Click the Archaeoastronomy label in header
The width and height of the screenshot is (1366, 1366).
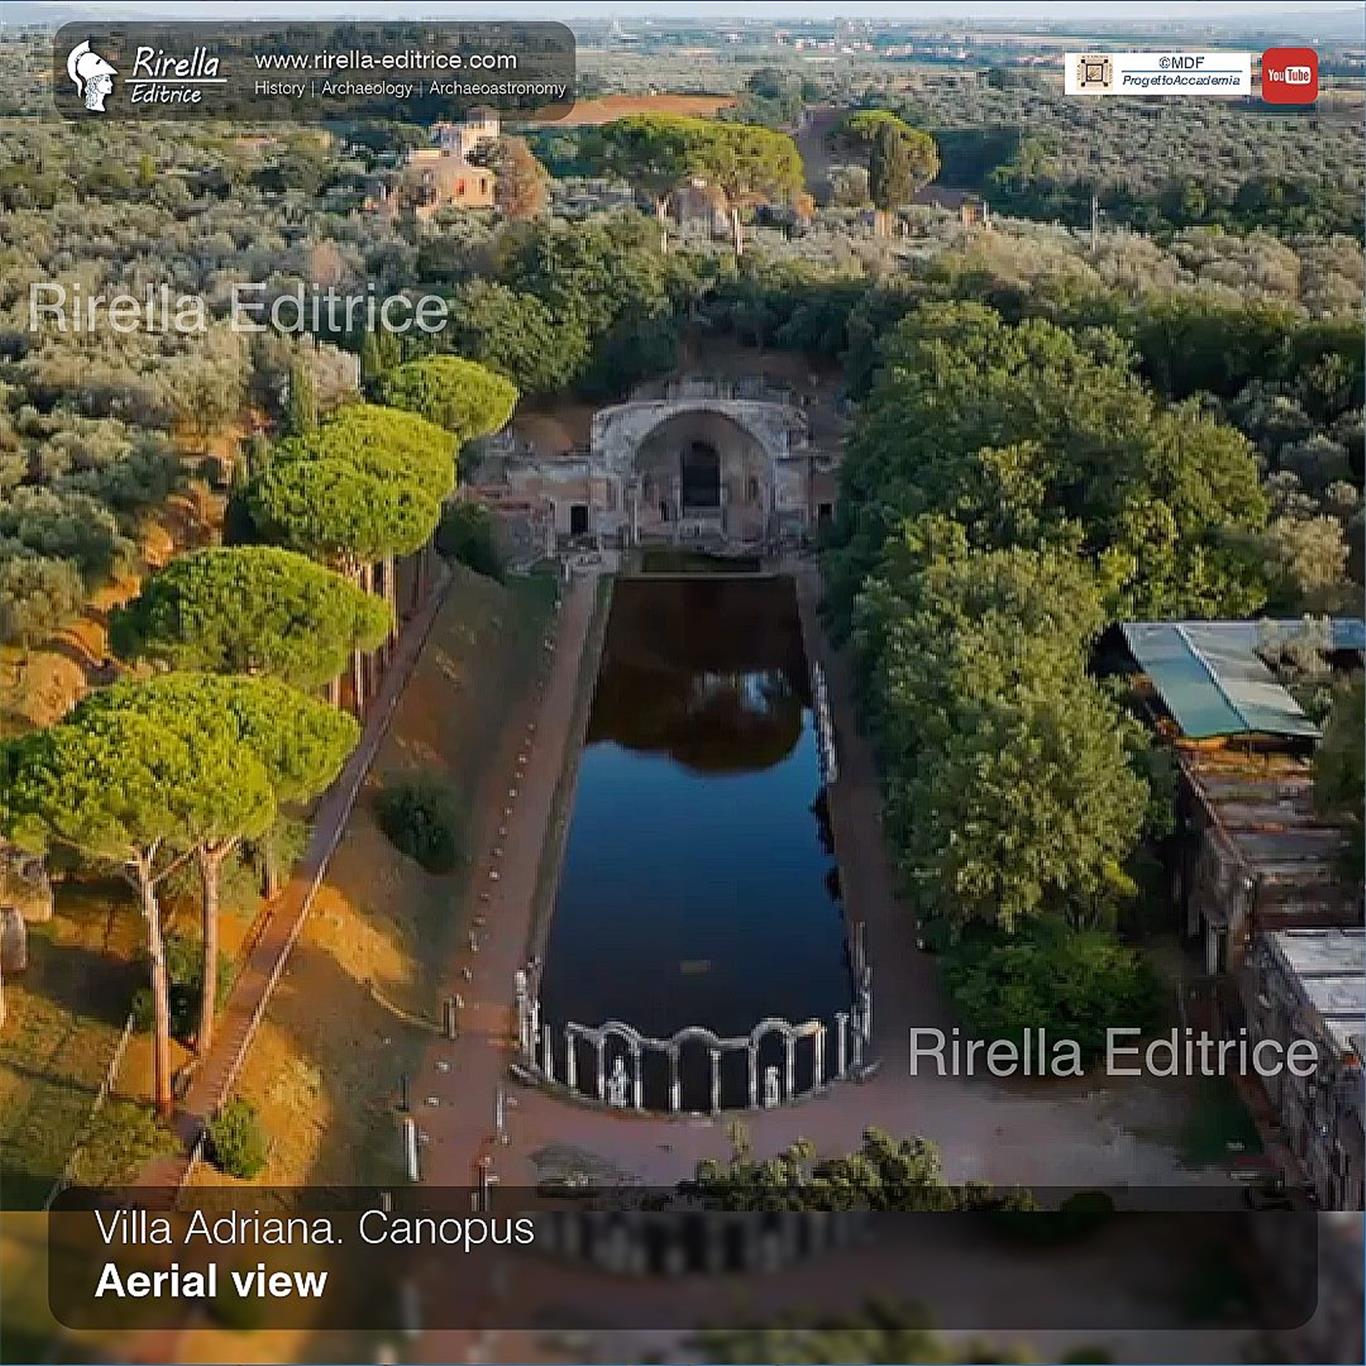497,89
